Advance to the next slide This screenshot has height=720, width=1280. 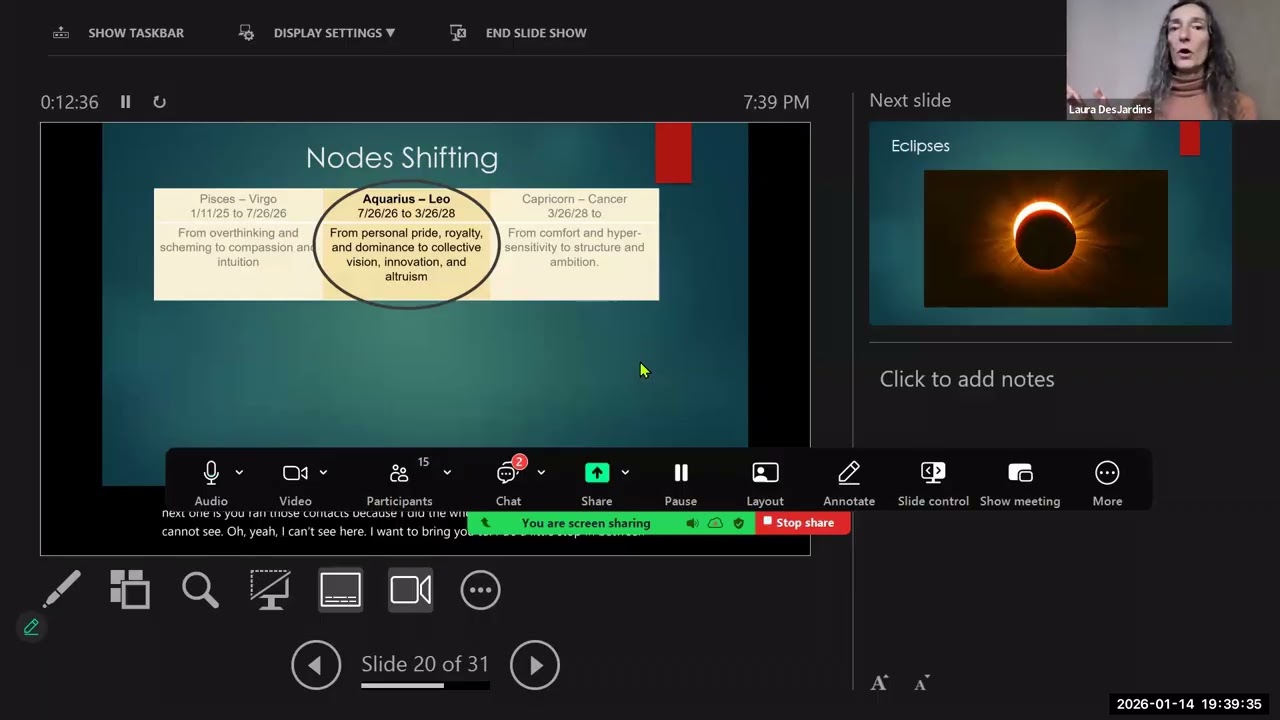(x=535, y=665)
